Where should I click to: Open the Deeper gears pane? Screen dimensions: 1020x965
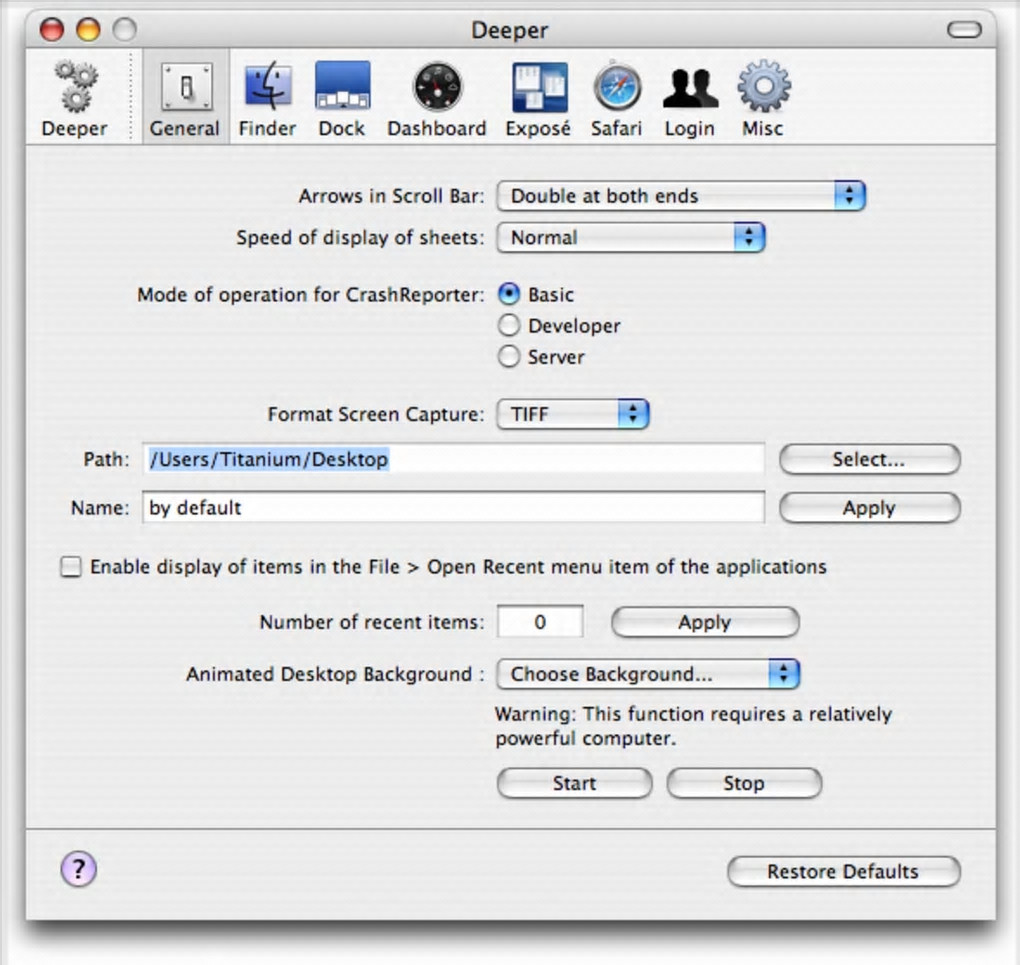point(75,98)
